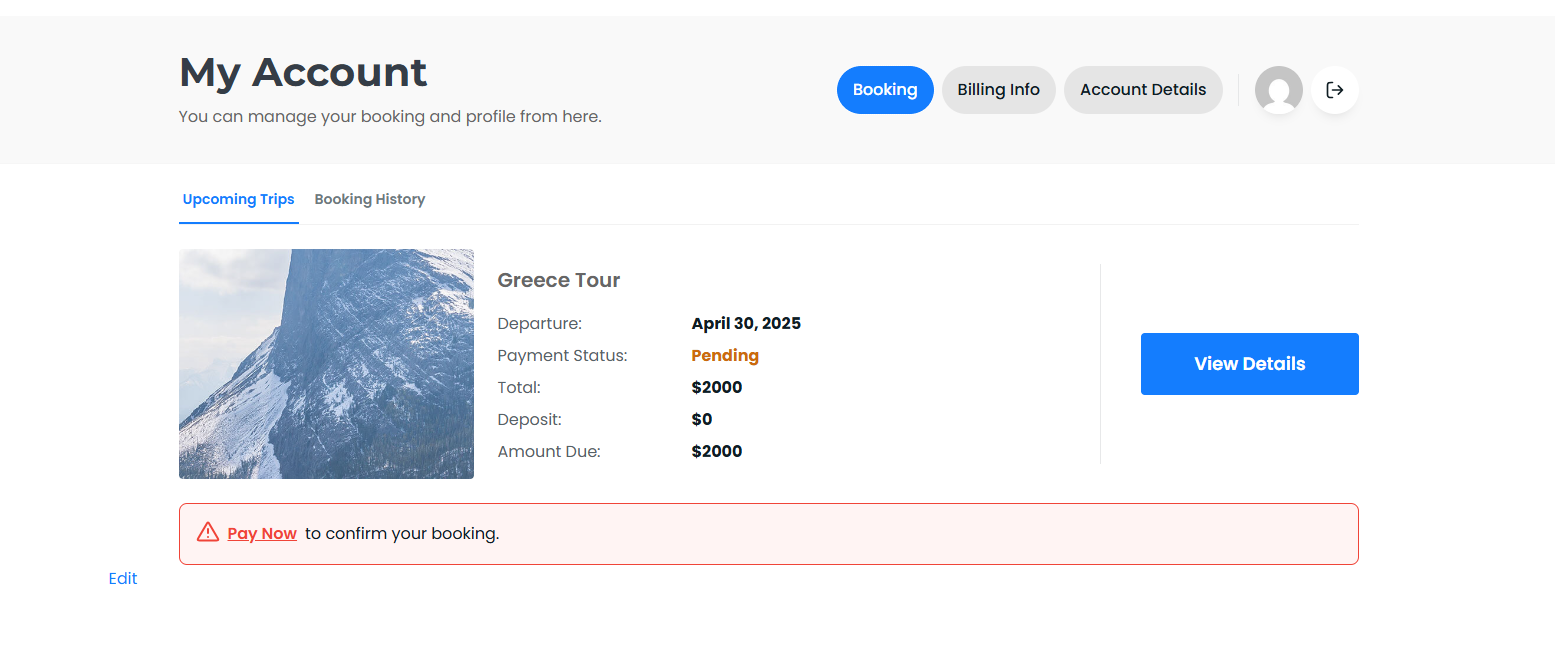This screenshot has height=670, width=1555.
Task: Select the Booking tab
Action: coord(885,89)
